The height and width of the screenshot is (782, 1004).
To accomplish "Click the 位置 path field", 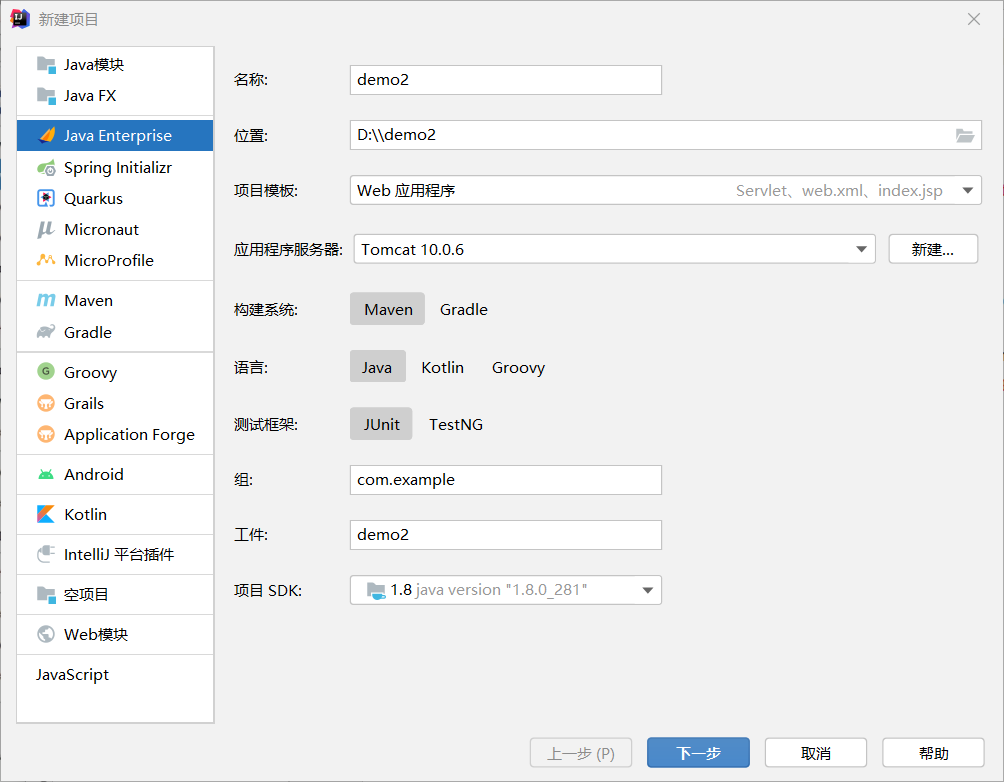I will [666, 135].
